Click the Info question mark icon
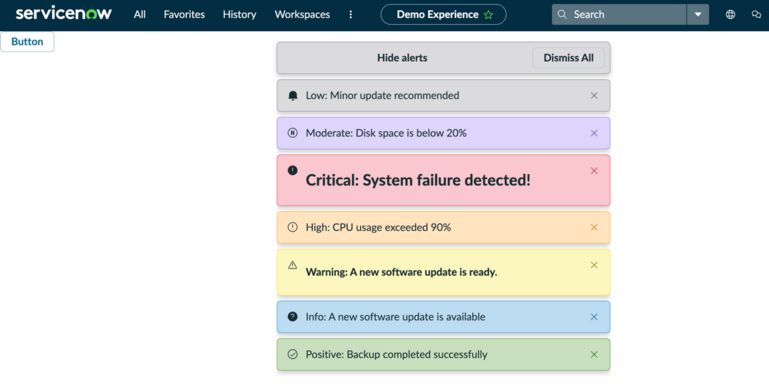Screen dimensions: 769x388 pos(293,317)
